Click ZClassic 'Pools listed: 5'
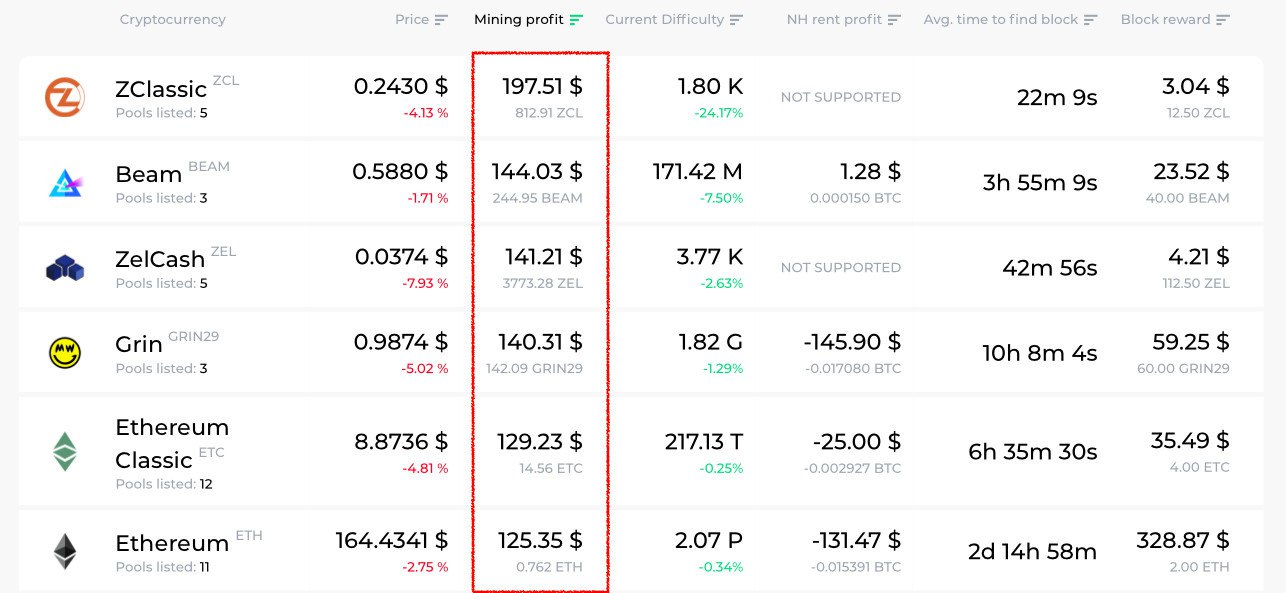The image size is (1286, 593). 161,113
